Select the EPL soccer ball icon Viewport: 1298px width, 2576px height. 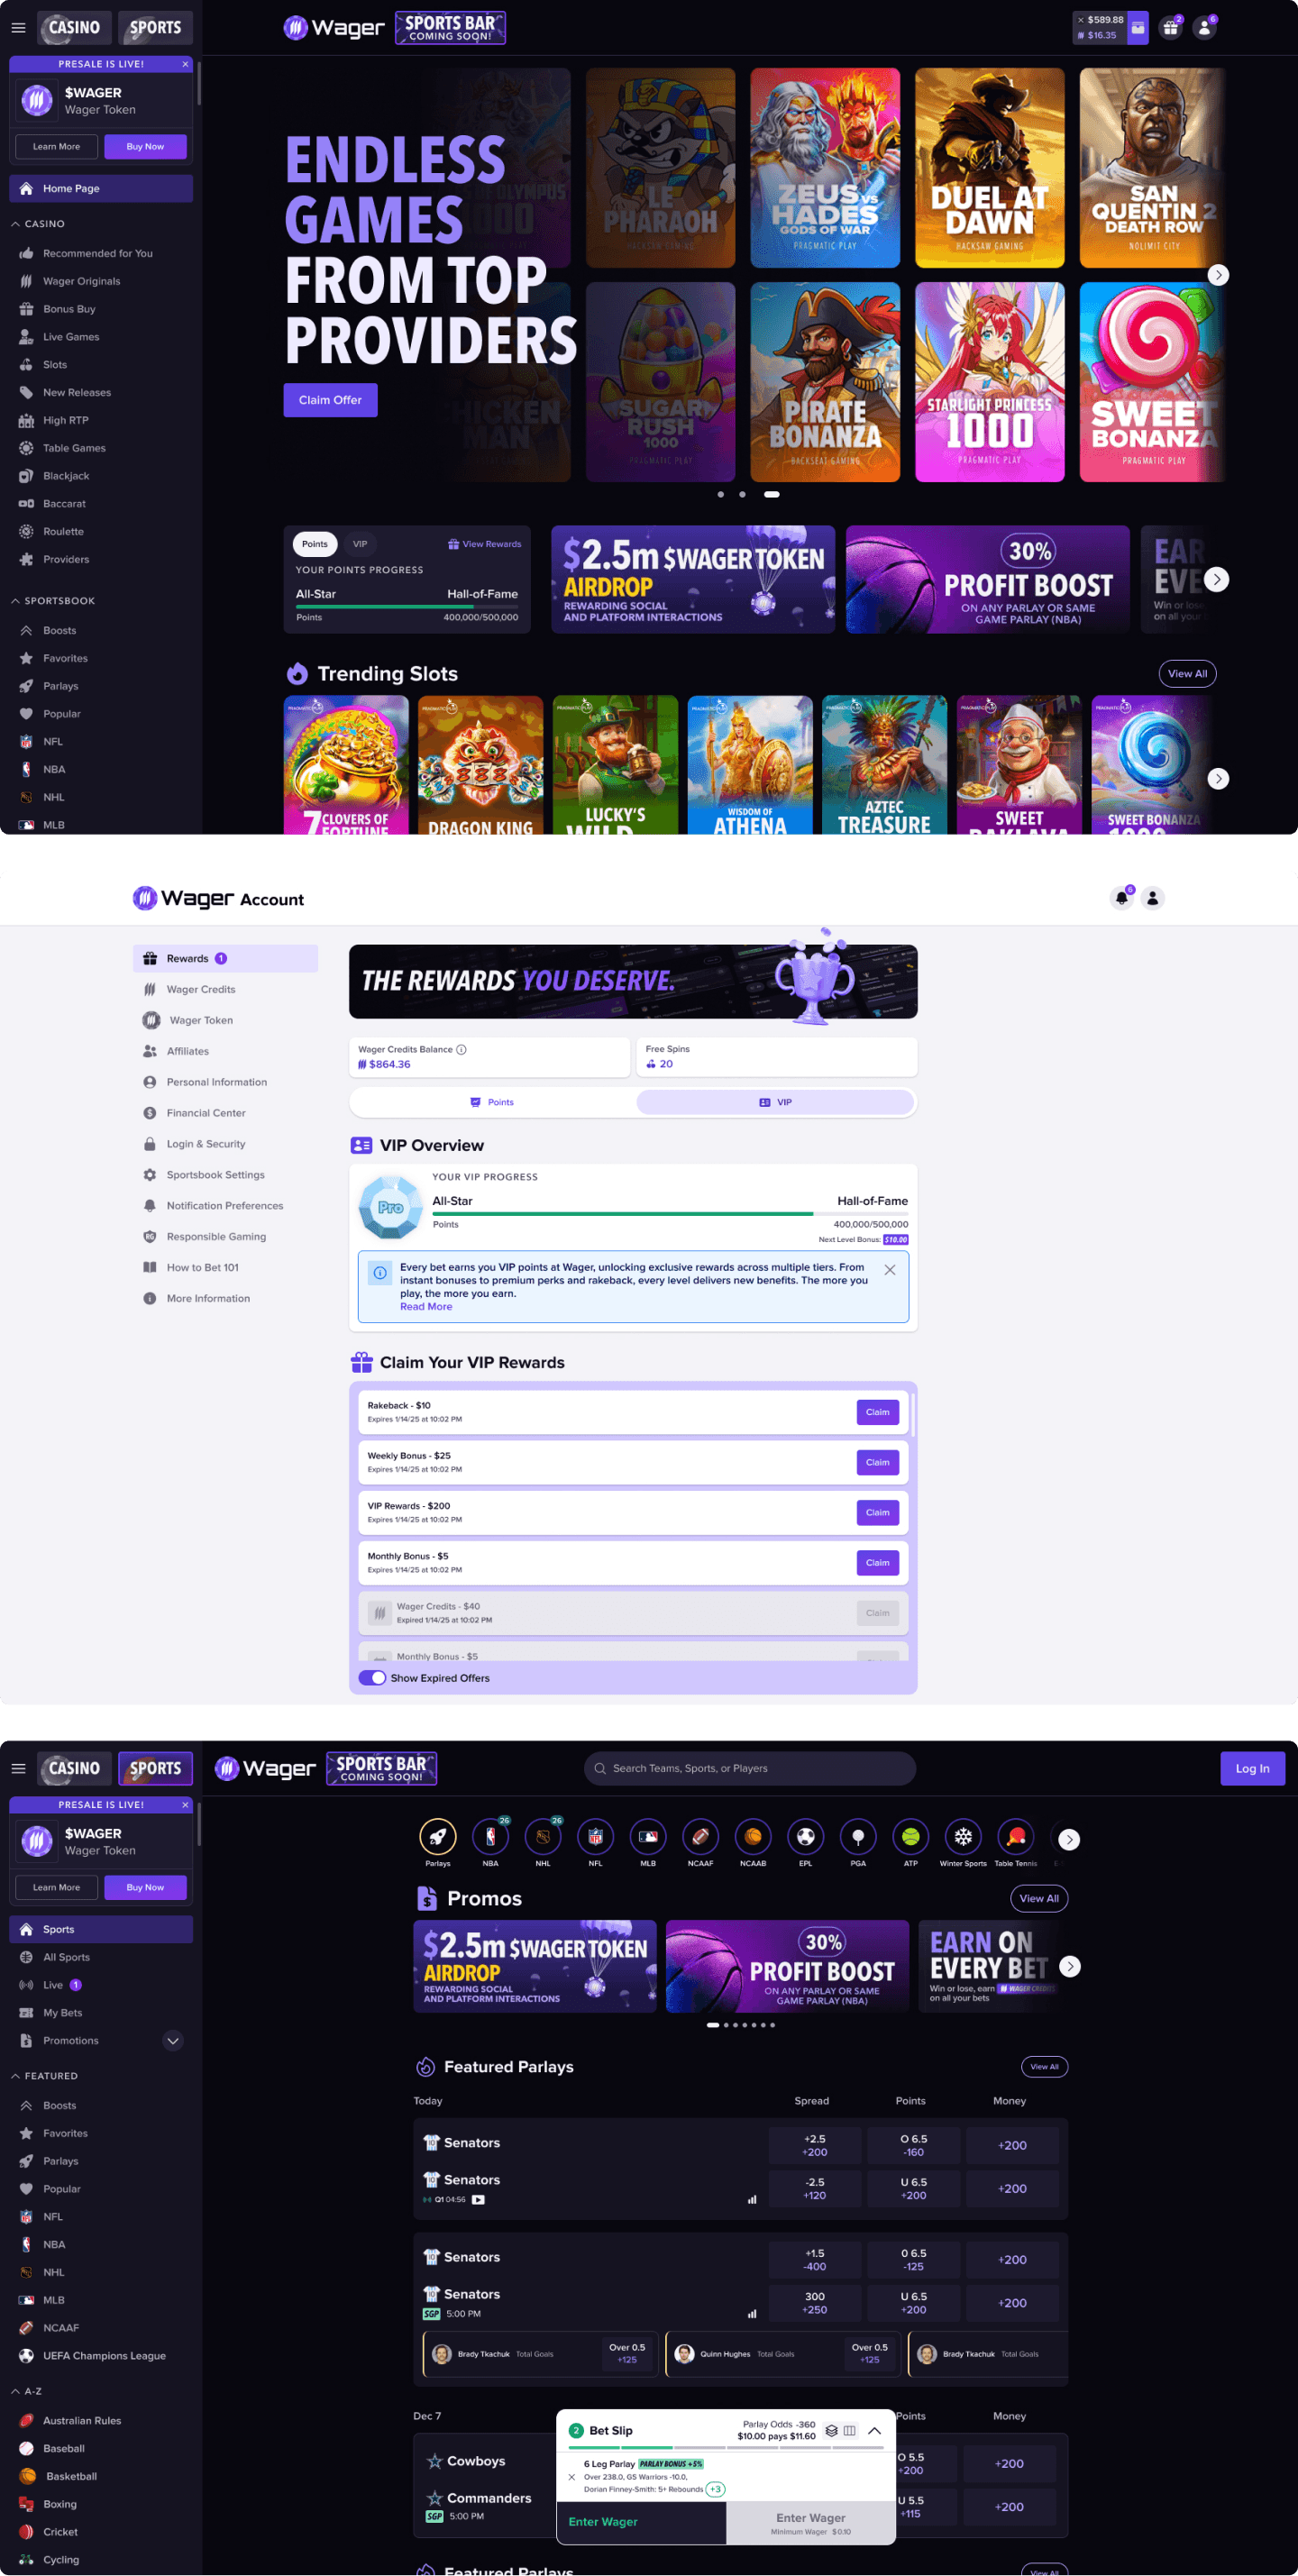[805, 1836]
